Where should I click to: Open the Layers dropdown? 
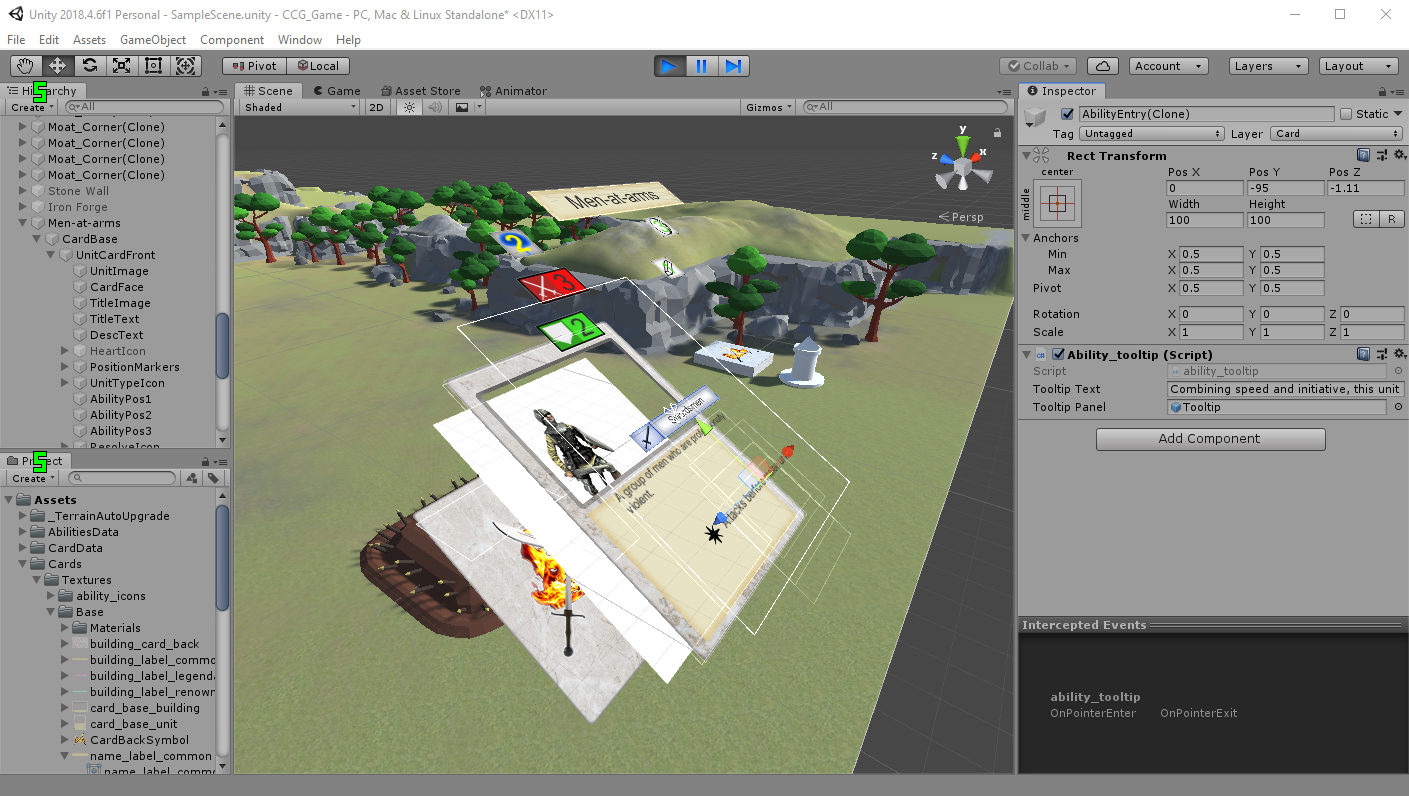[x=1268, y=66]
